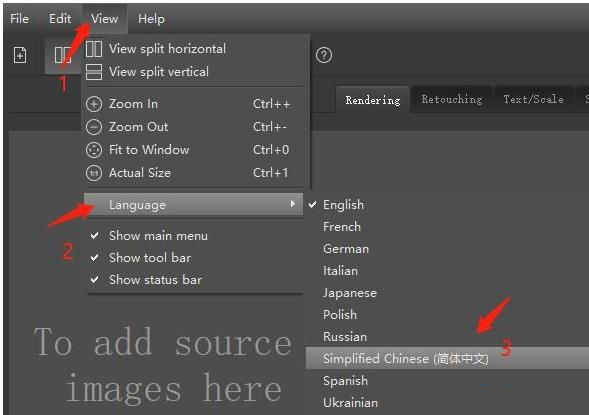Select French language
The width and height of the screenshot is (589, 415).
tap(341, 227)
